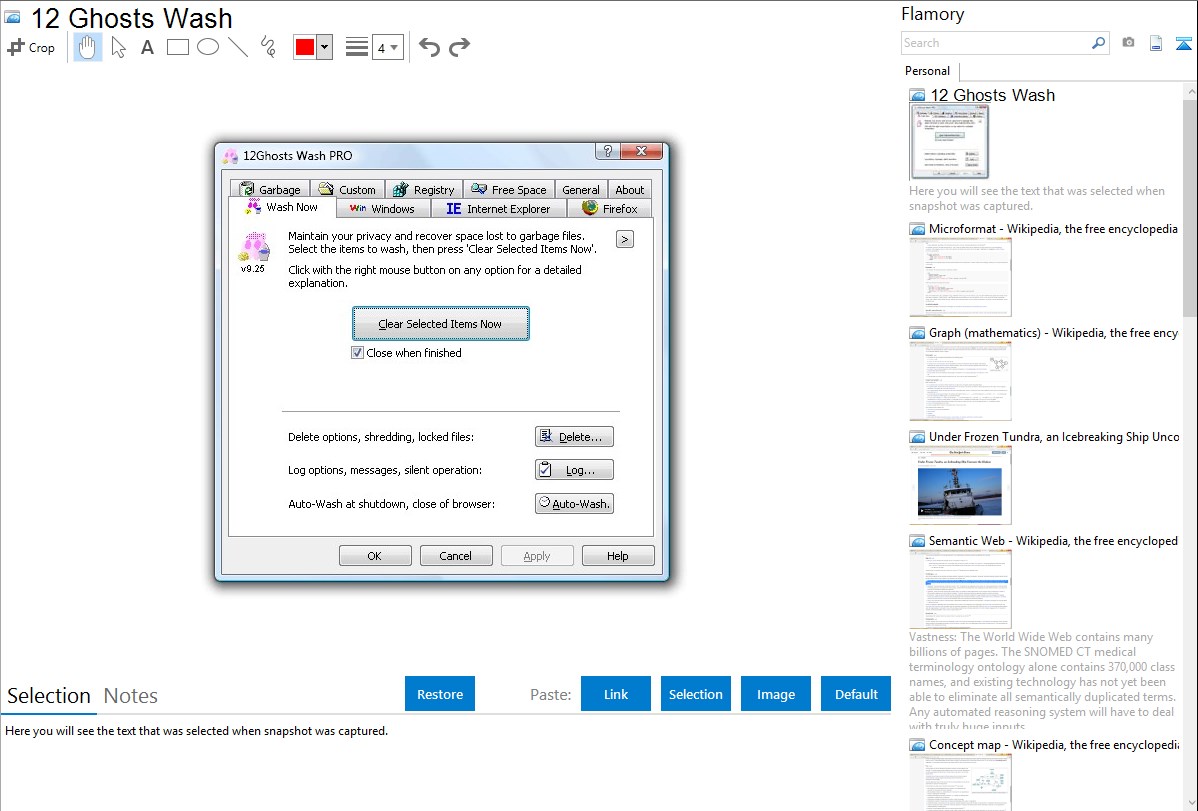Open the Under Frozen Tundra snapshot thumbnail
This screenshot has width=1198, height=811.
[960, 485]
